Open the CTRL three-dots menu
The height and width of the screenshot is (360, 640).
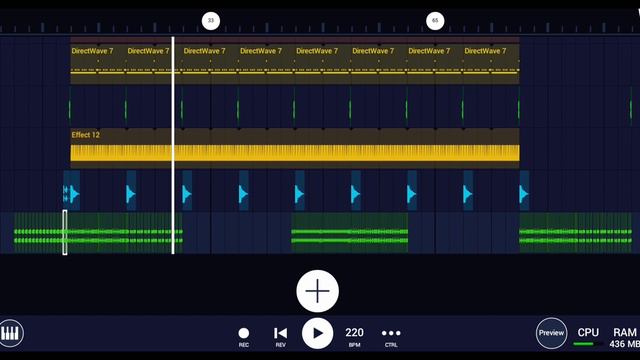click(x=391, y=337)
